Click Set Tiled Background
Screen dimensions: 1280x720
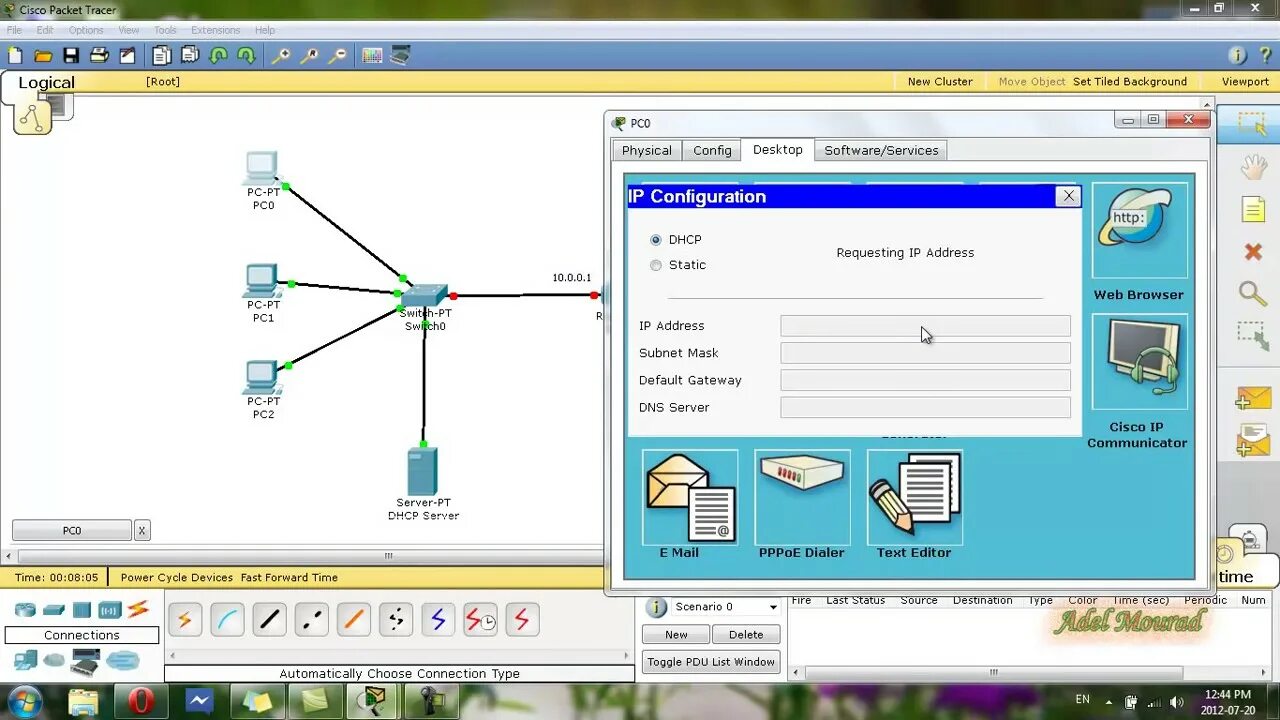(1130, 81)
